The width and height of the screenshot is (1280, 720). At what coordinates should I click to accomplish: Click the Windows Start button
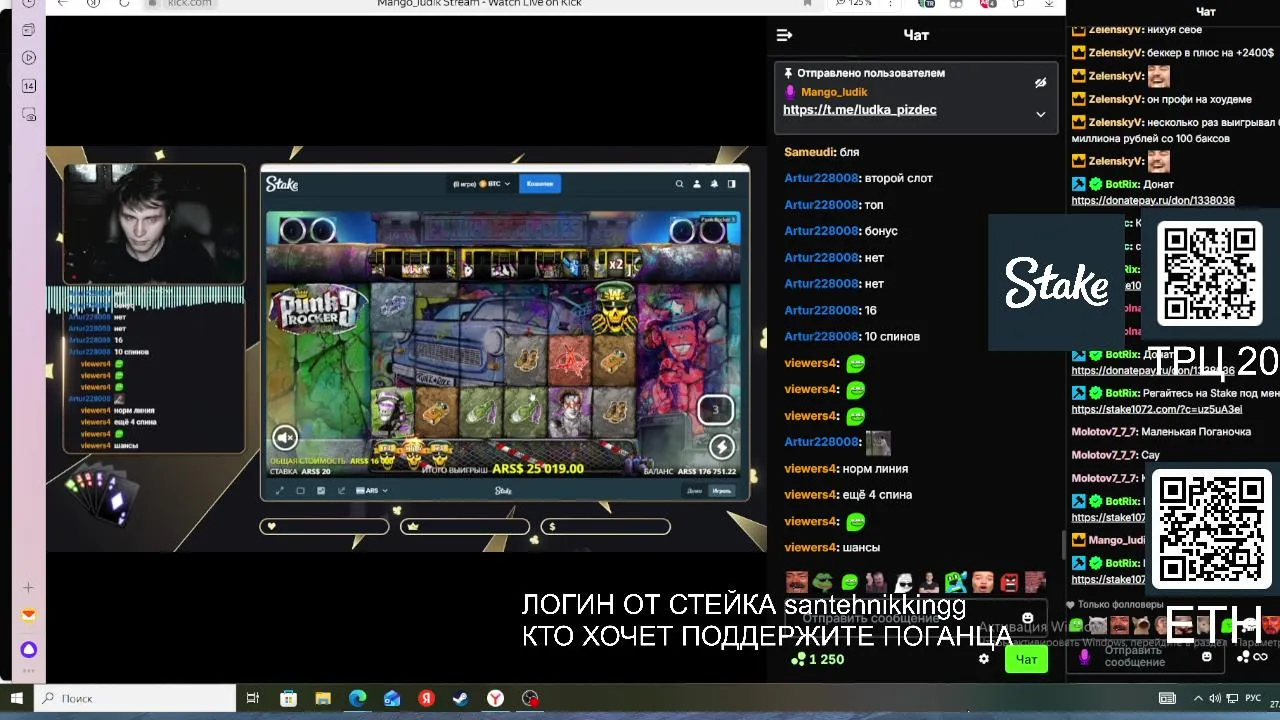[x=16, y=698]
